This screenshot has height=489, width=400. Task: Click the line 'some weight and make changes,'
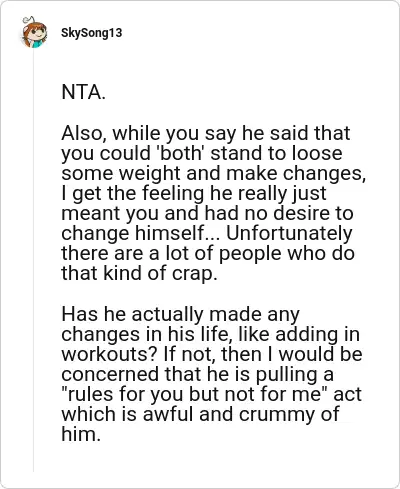pyautogui.click(x=213, y=173)
